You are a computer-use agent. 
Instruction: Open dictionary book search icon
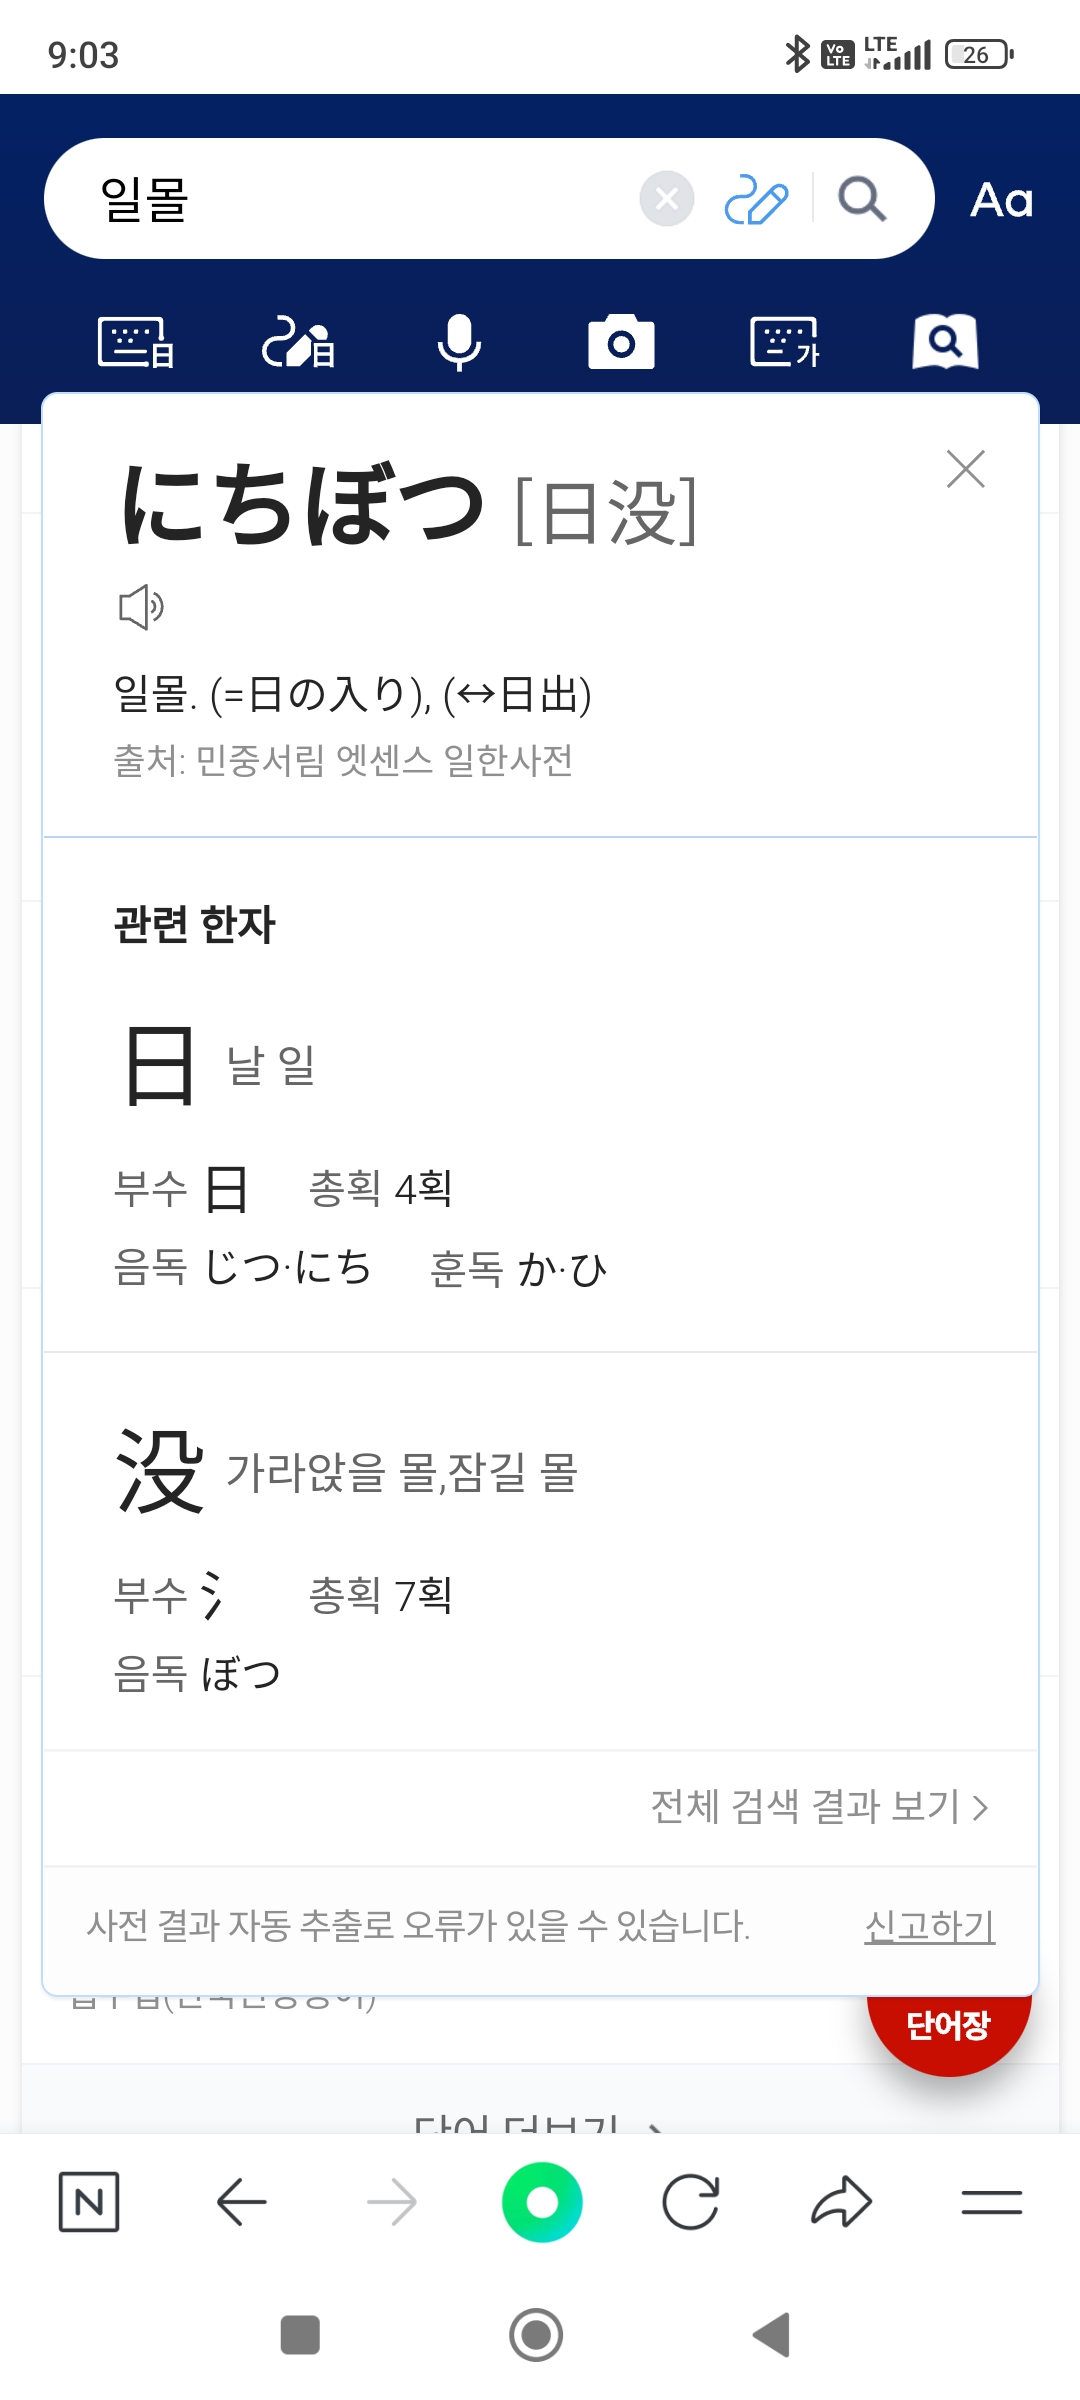[x=945, y=343]
